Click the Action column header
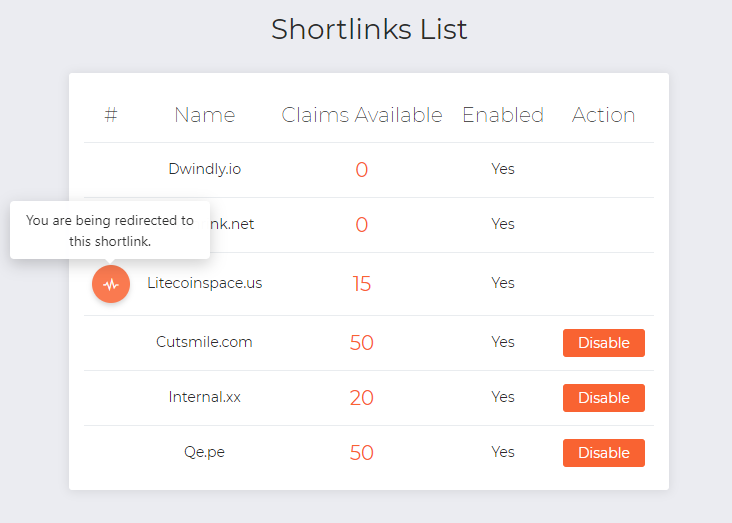Image resolution: width=732 pixels, height=523 pixels. [603, 115]
